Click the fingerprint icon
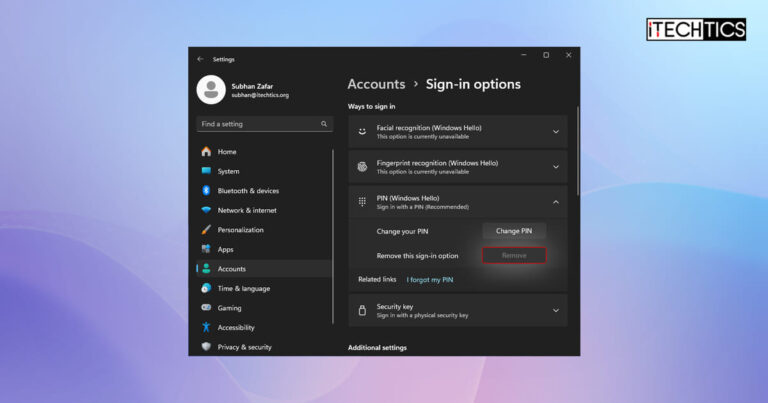 pos(362,166)
